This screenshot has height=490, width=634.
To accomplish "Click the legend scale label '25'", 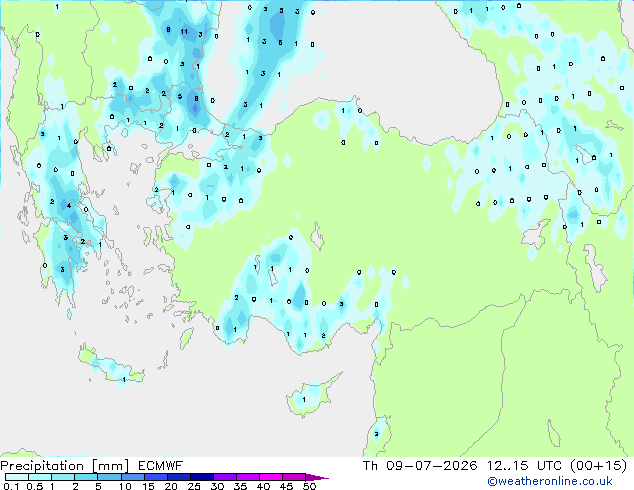I will point(194,486).
